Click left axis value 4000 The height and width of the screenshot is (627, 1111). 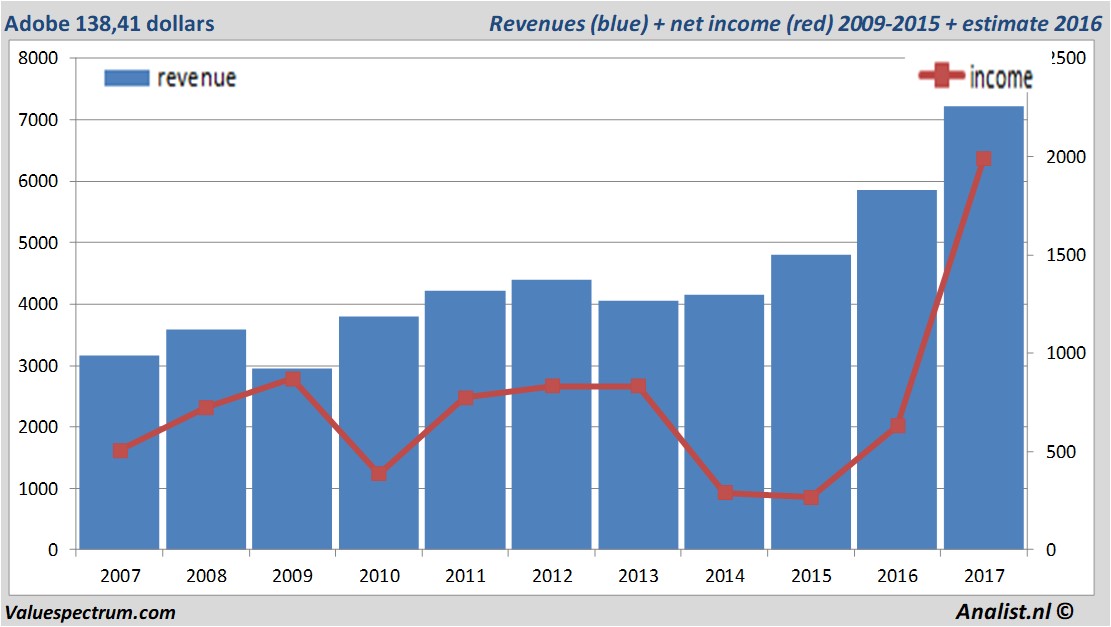[38, 304]
